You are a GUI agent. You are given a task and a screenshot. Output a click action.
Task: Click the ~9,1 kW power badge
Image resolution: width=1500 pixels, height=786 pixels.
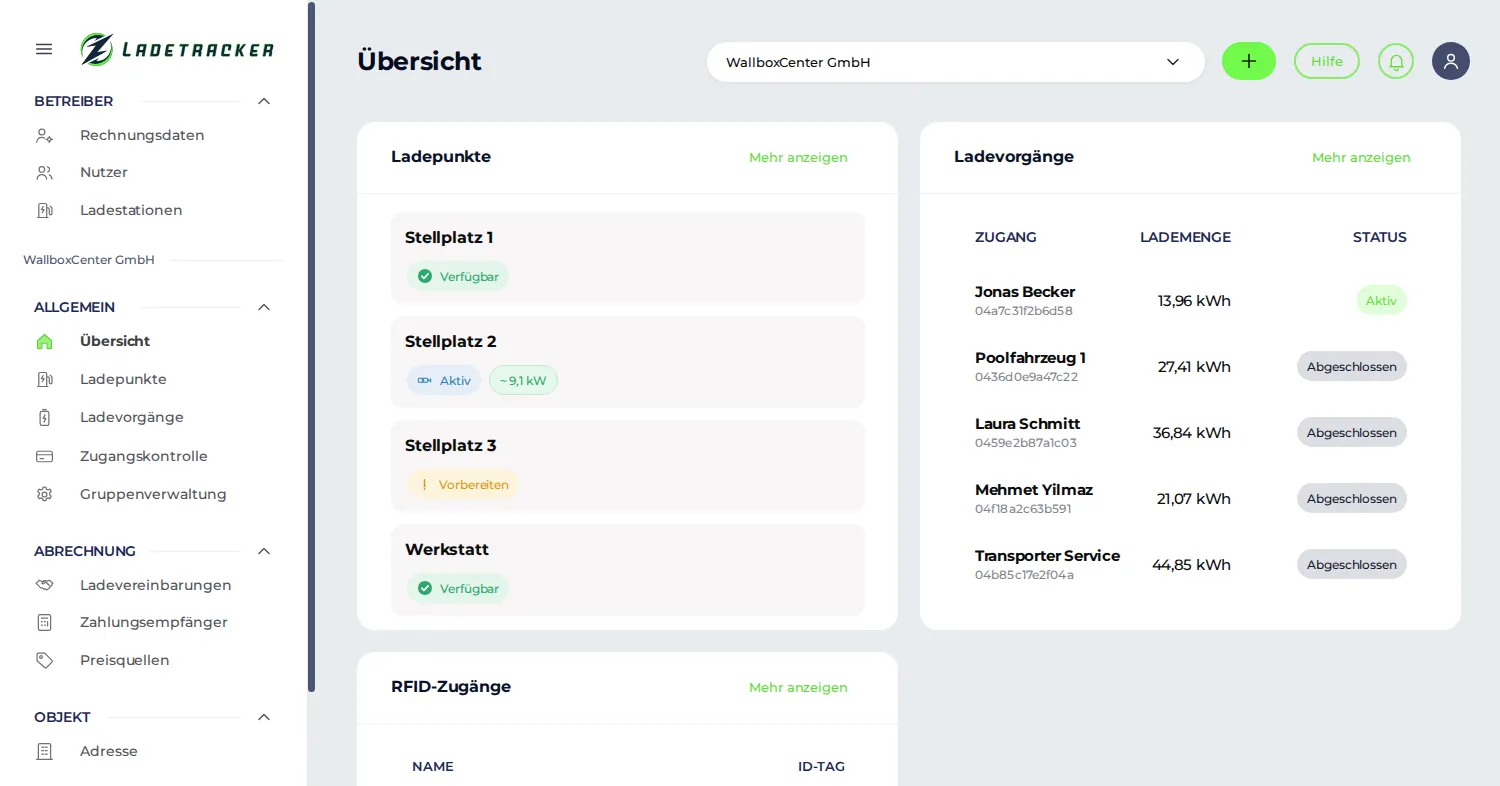point(523,380)
